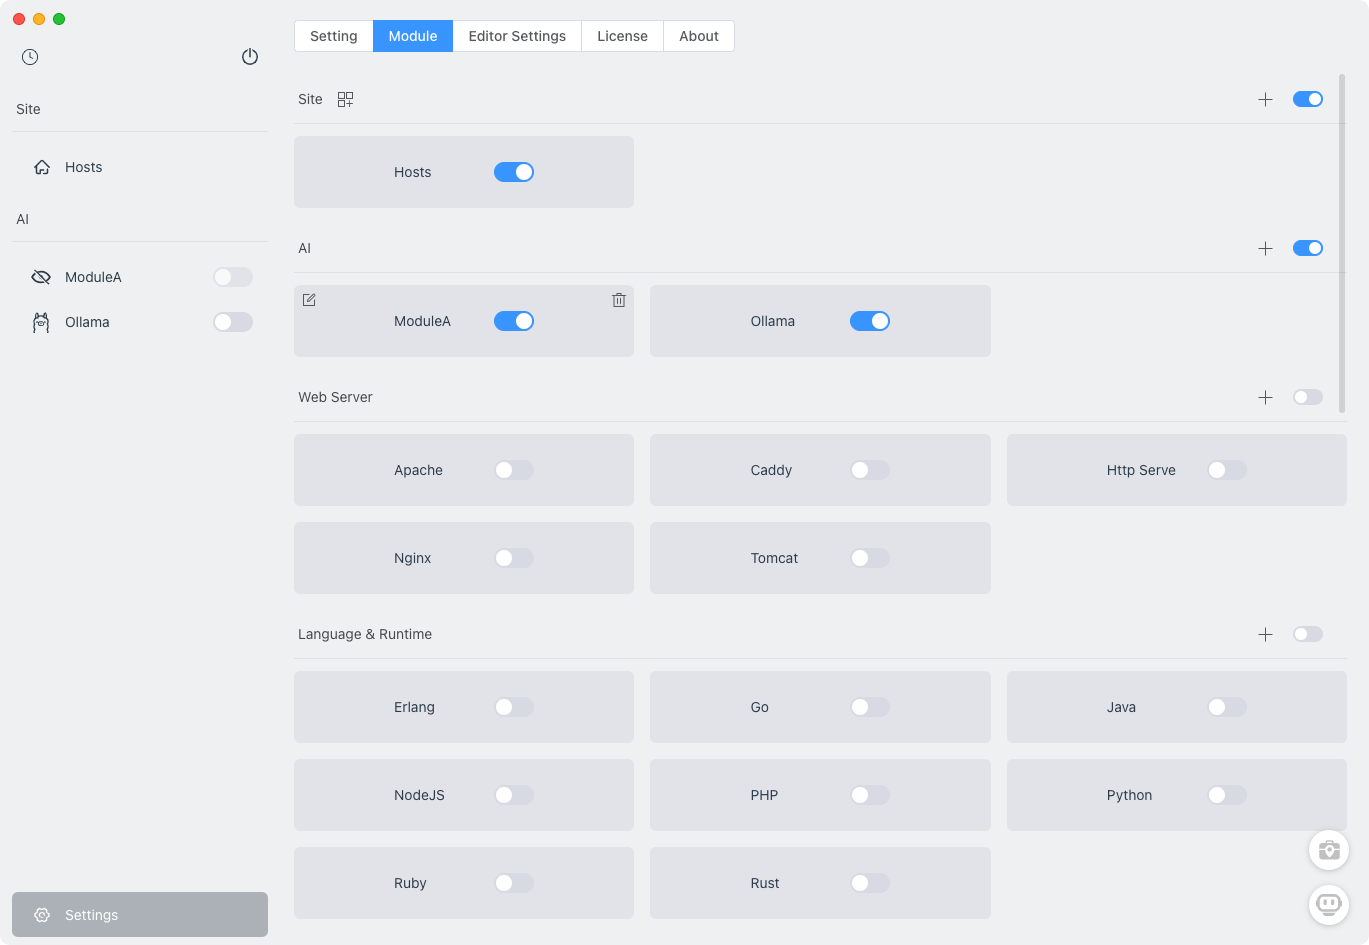Screen dimensions: 1369x945
Task: Click the grid icon beside the Site heading
Action: pos(345,99)
